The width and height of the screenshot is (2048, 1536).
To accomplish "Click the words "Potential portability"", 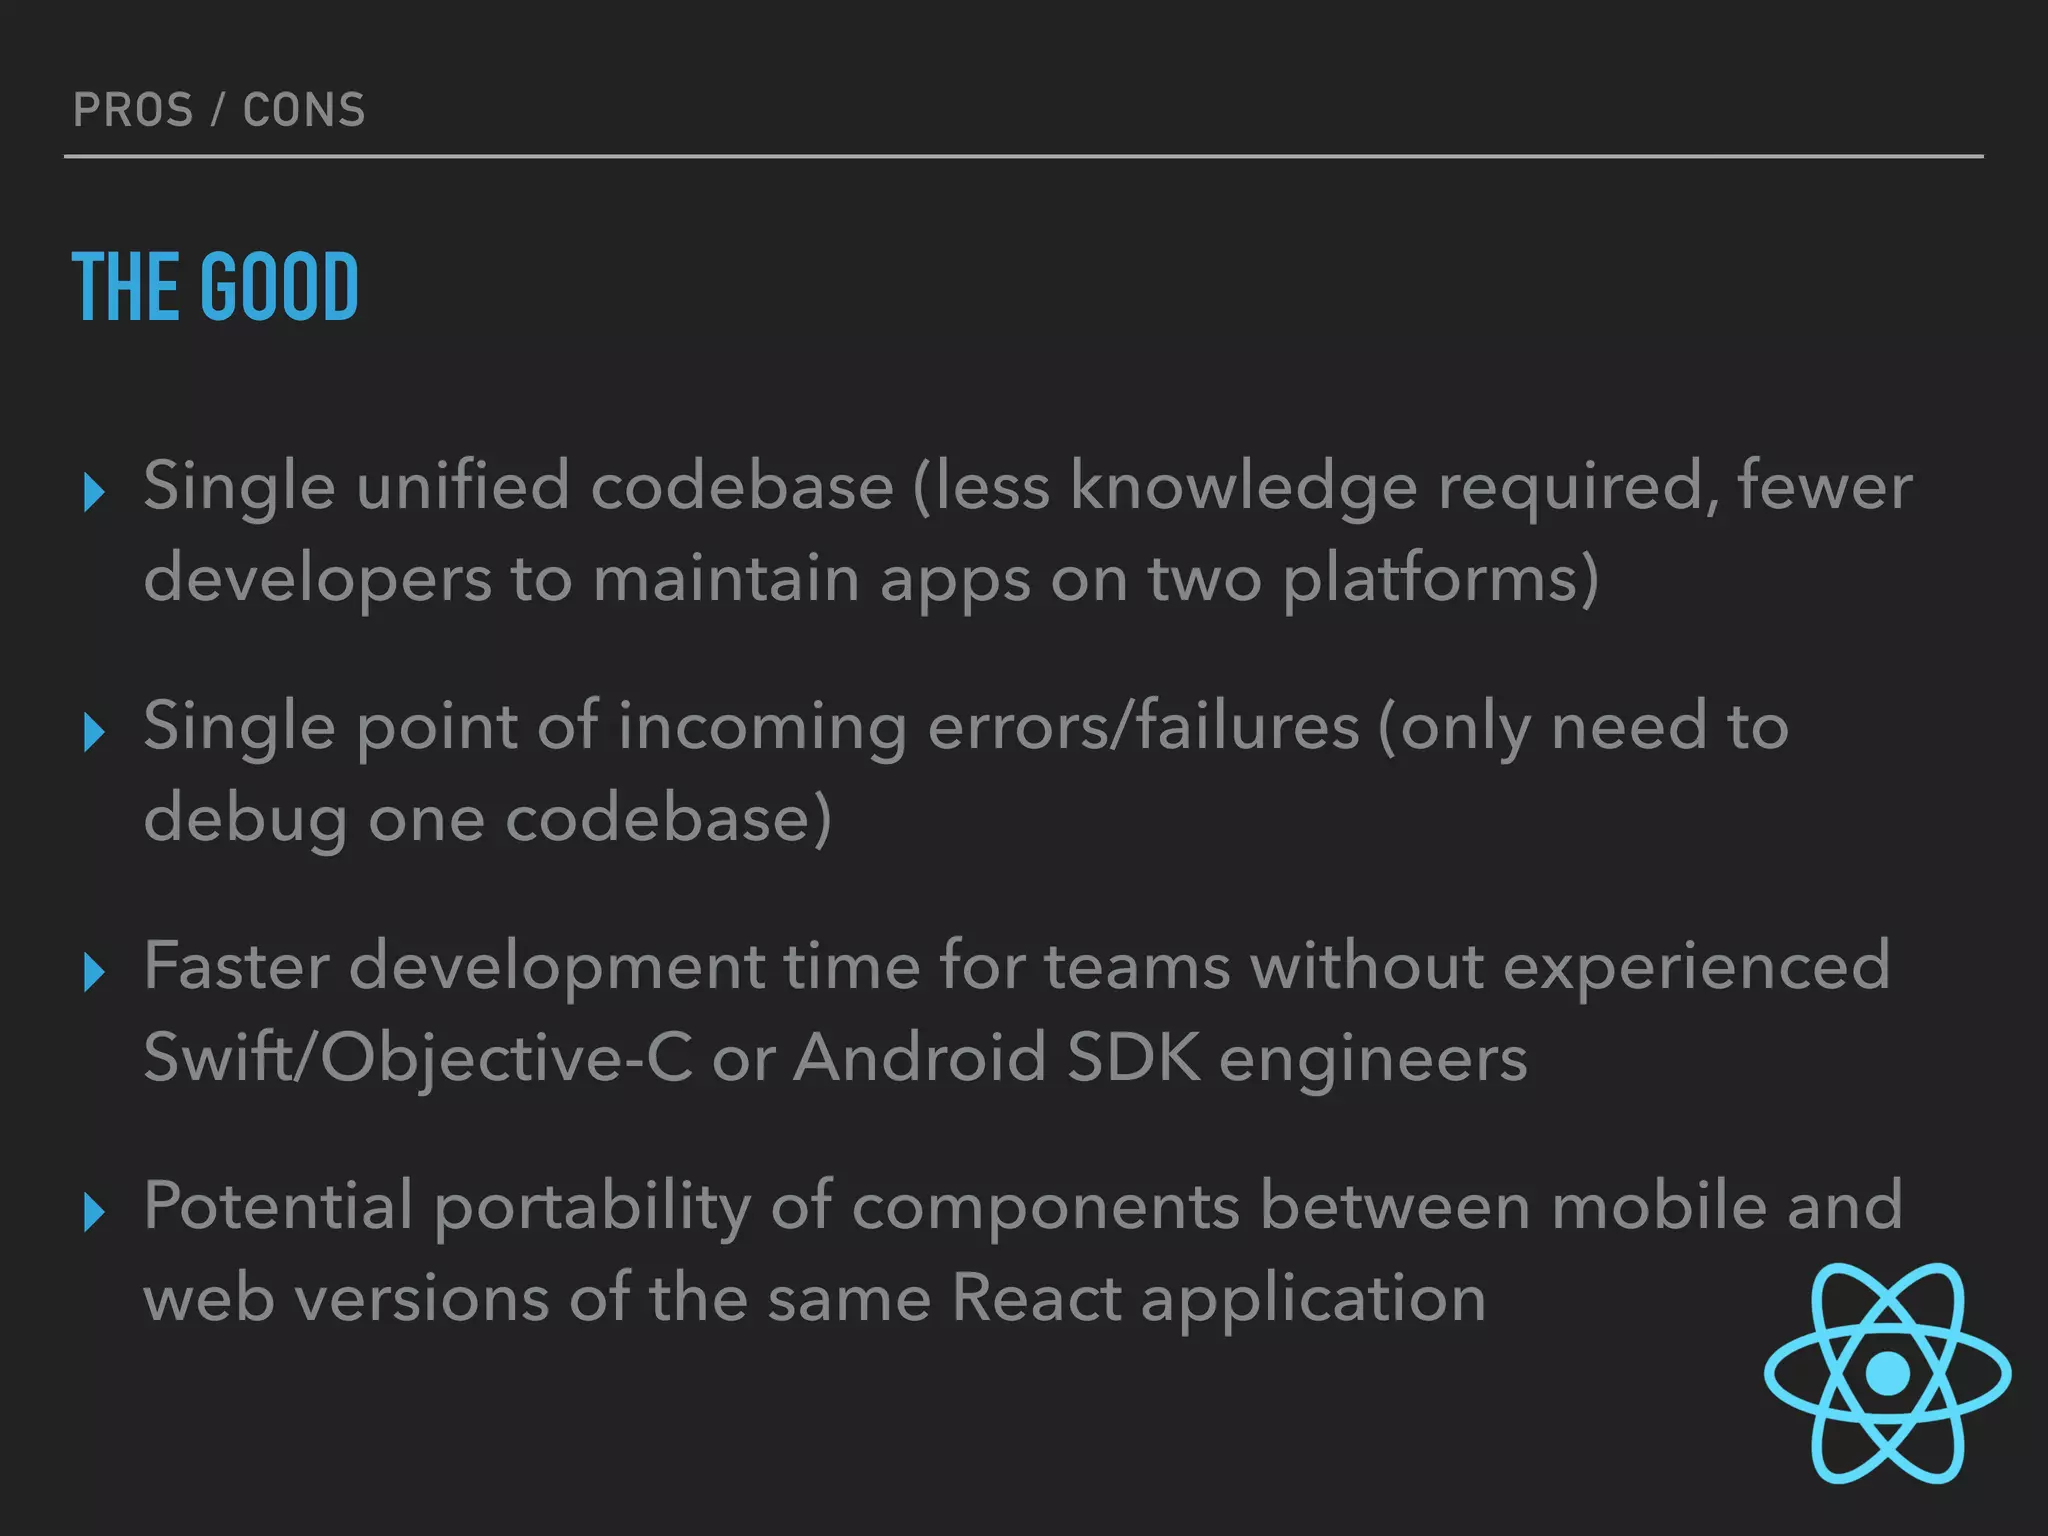I will (x=447, y=1207).
